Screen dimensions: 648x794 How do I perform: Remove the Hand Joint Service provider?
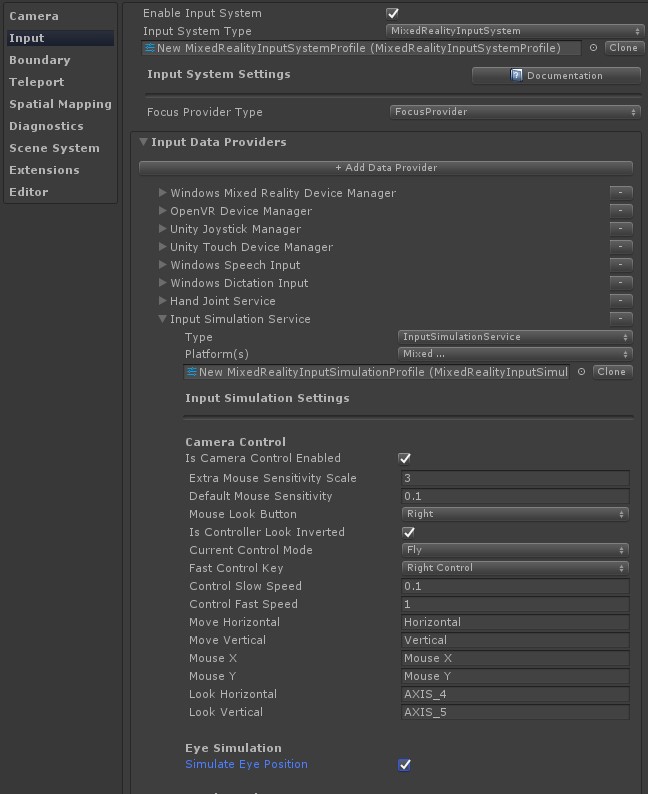(620, 301)
